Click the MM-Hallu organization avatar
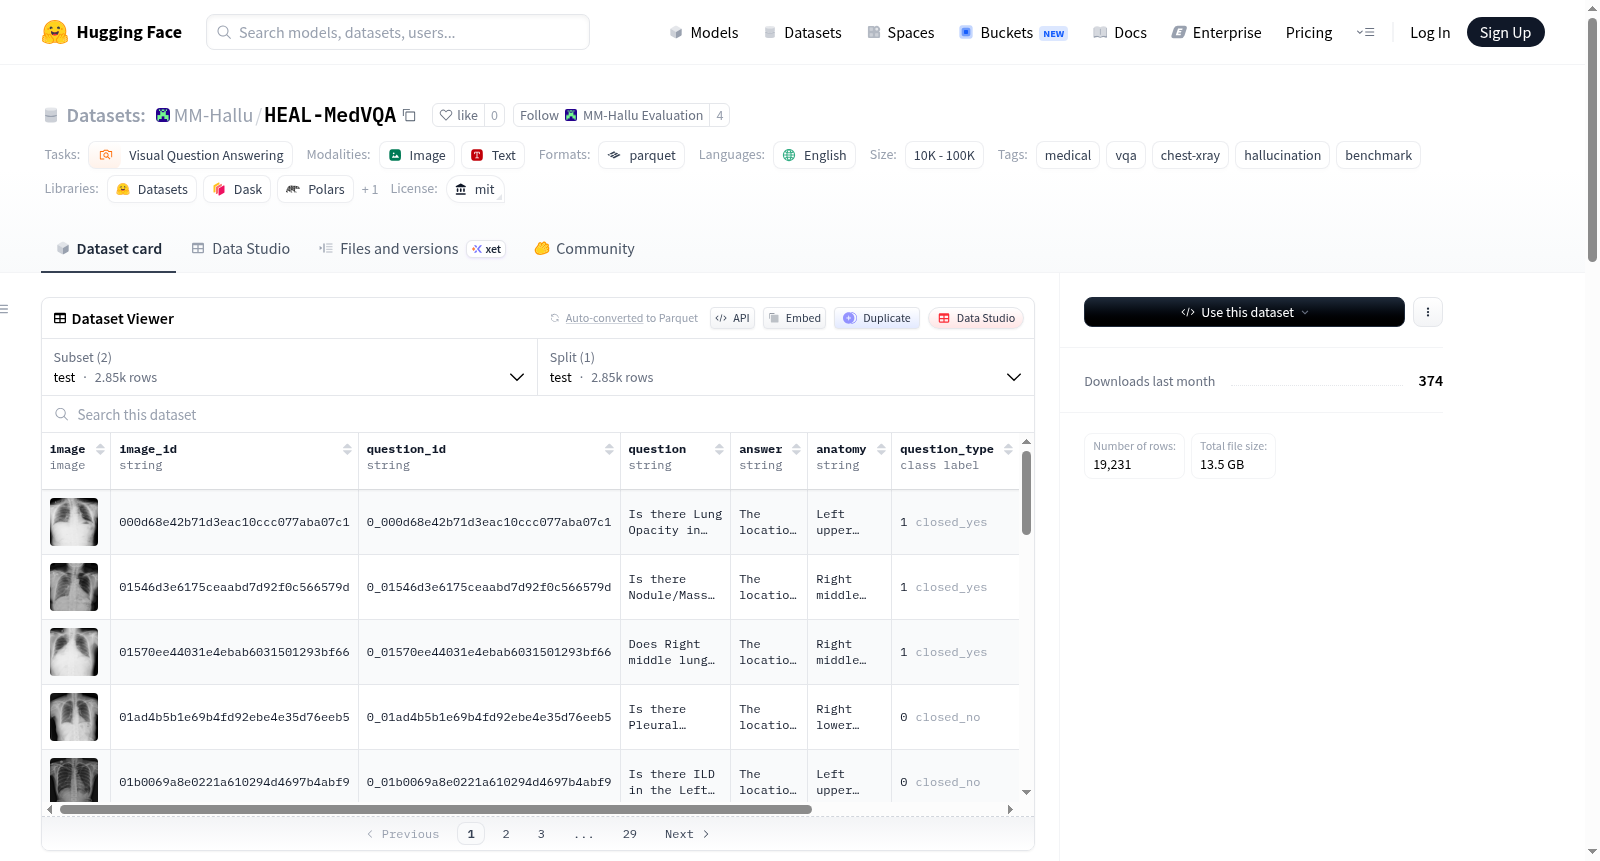 (163, 115)
